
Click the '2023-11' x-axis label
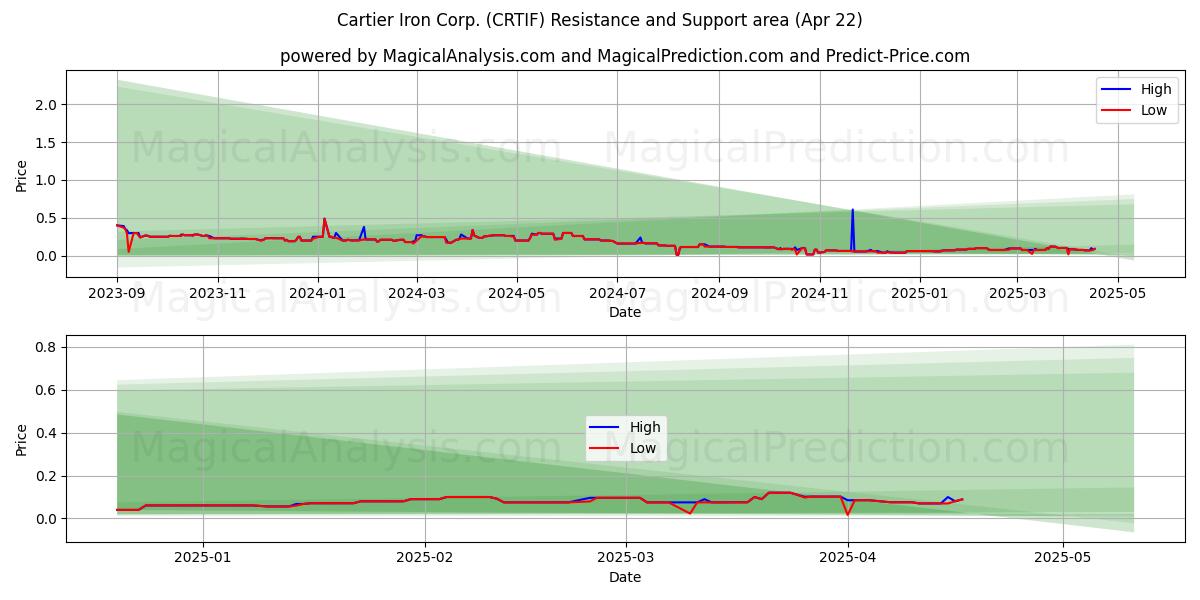pyautogui.click(x=218, y=294)
